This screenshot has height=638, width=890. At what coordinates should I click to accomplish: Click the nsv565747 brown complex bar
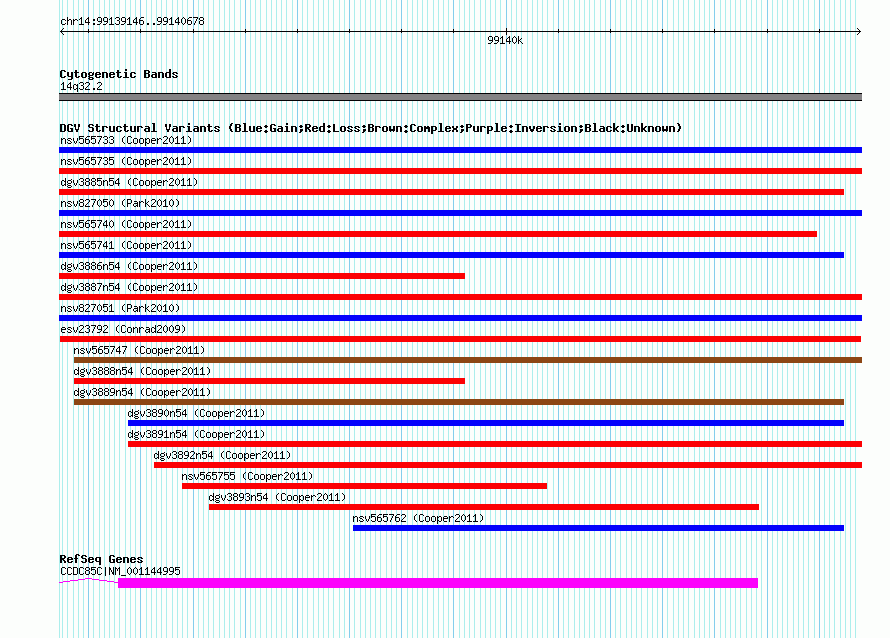click(468, 360)
